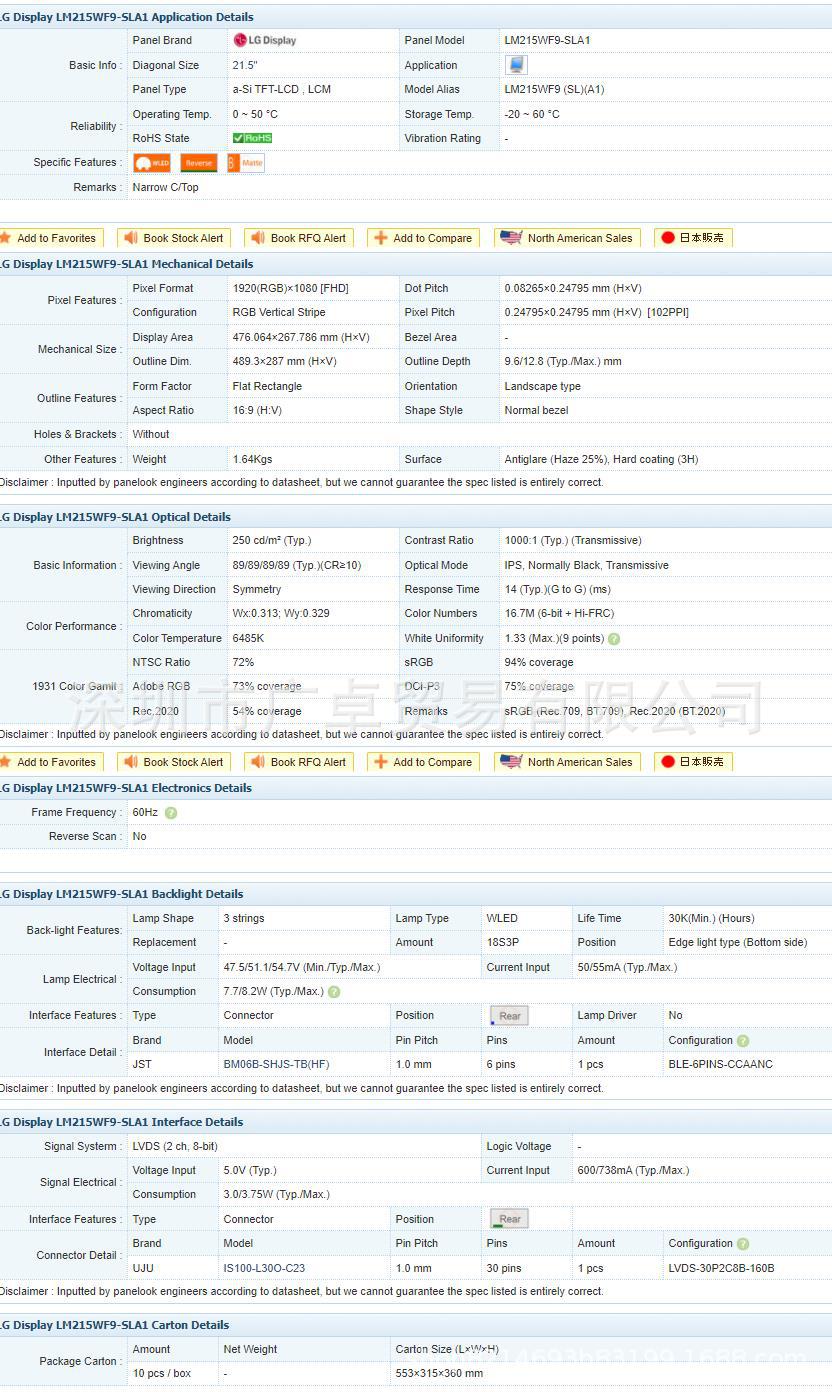This screenshot has width=832, height=1392.
Task: Click the Electronics Details section heading
Action: 126,788
